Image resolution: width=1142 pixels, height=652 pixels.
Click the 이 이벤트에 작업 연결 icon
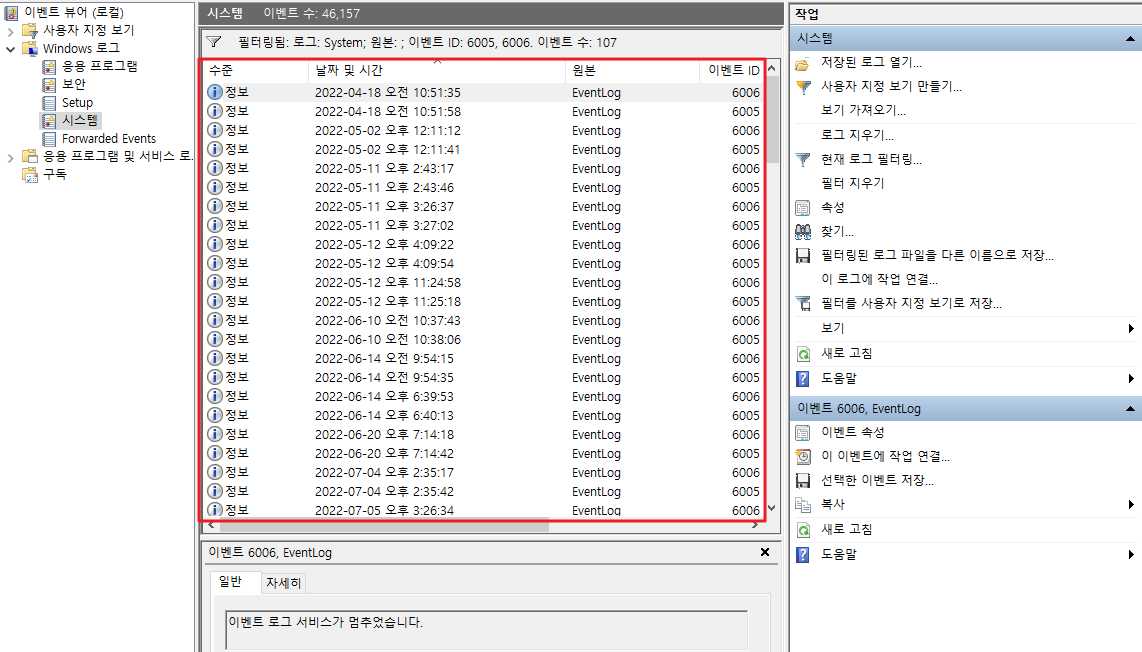pos(803,457)
